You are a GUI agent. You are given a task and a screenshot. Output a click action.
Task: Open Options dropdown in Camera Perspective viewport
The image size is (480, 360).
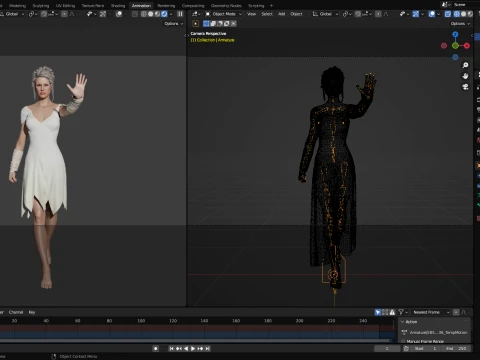coord(460,24)
